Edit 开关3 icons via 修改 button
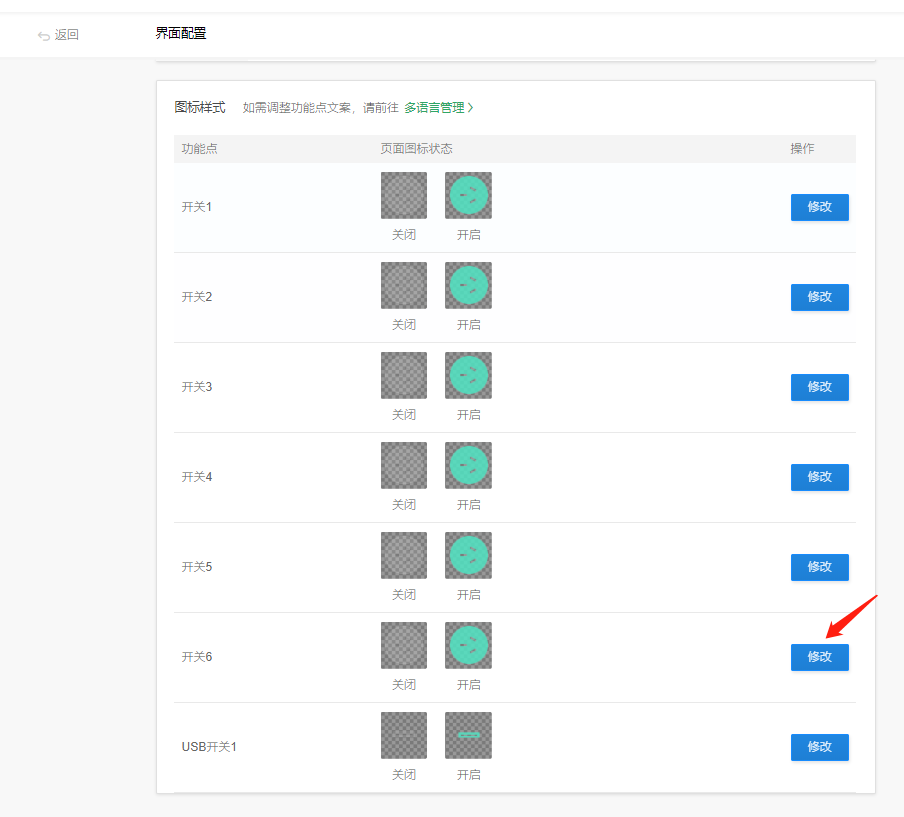Viewport: 904px width, 817px height. 819,387
